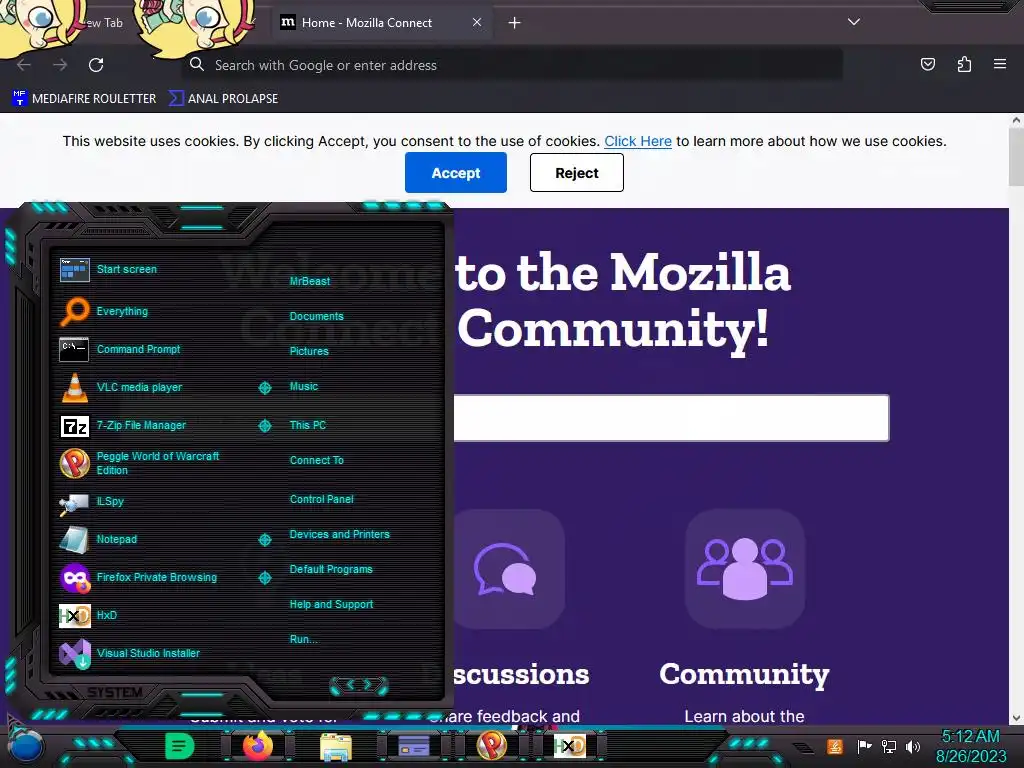Click the Java tray icon

click(x=835, y=746)
